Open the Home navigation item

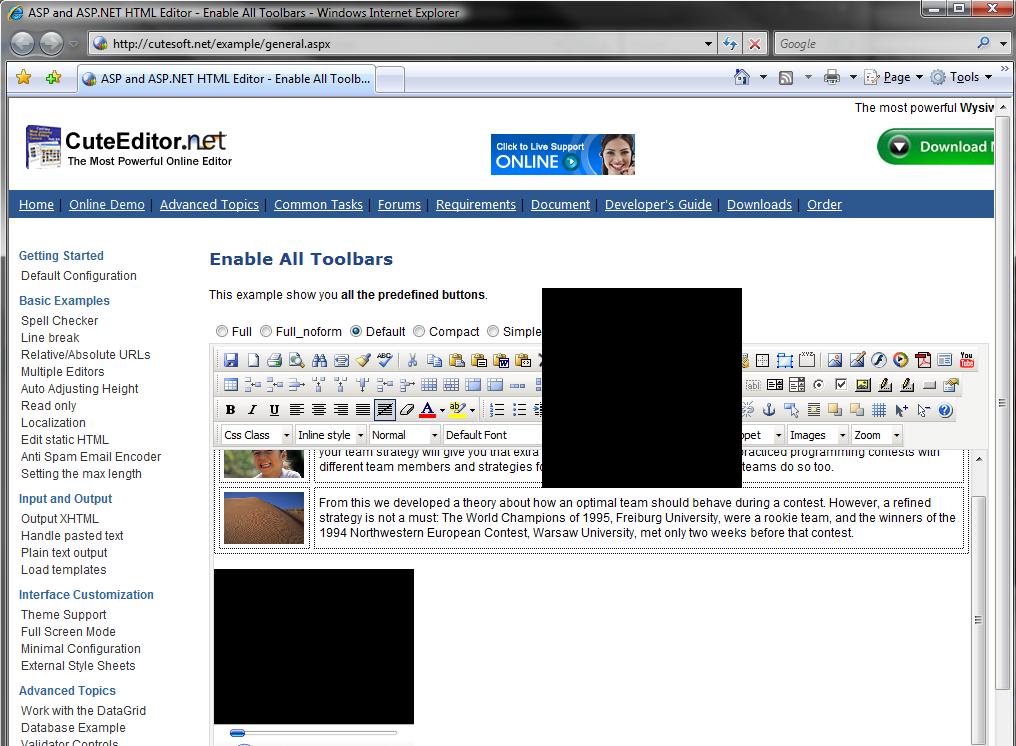(x=36, y=205)
